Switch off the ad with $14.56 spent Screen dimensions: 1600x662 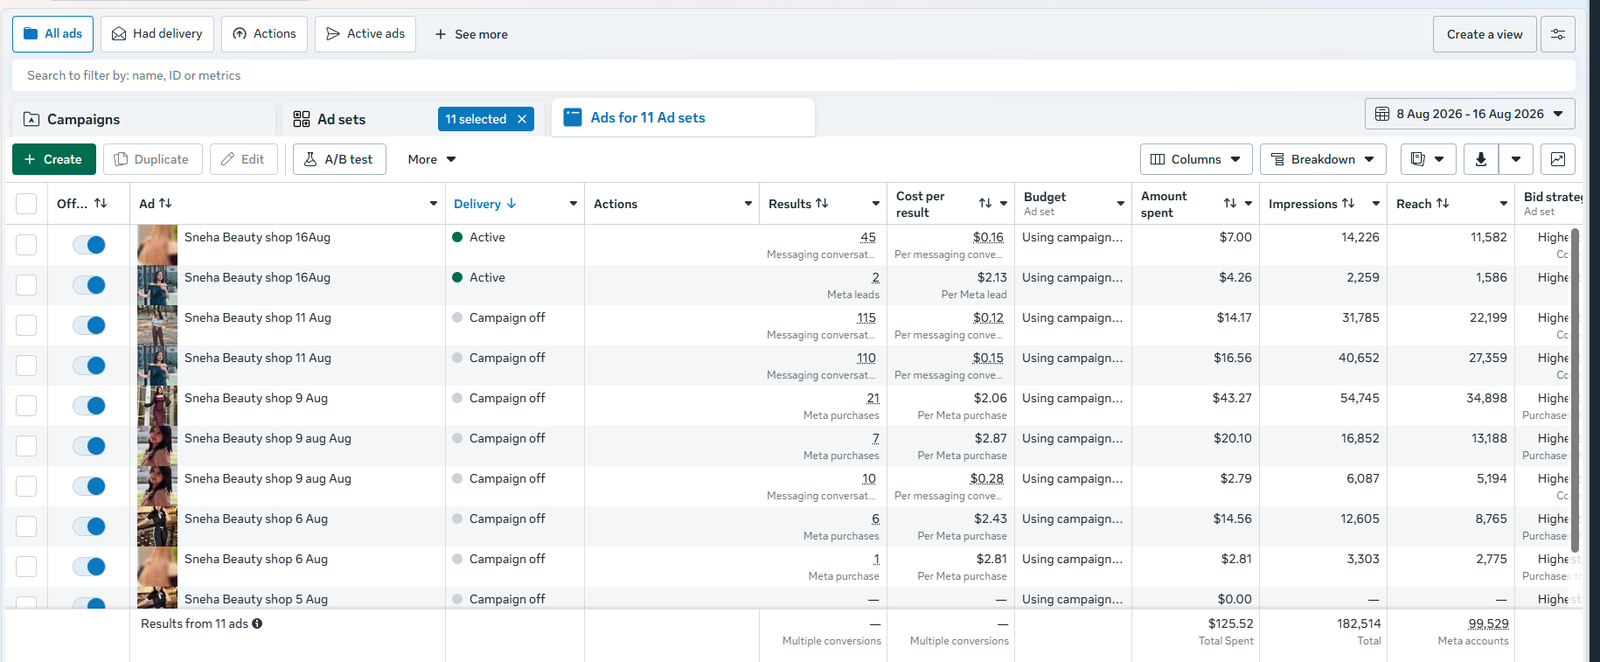click(89, 526)
